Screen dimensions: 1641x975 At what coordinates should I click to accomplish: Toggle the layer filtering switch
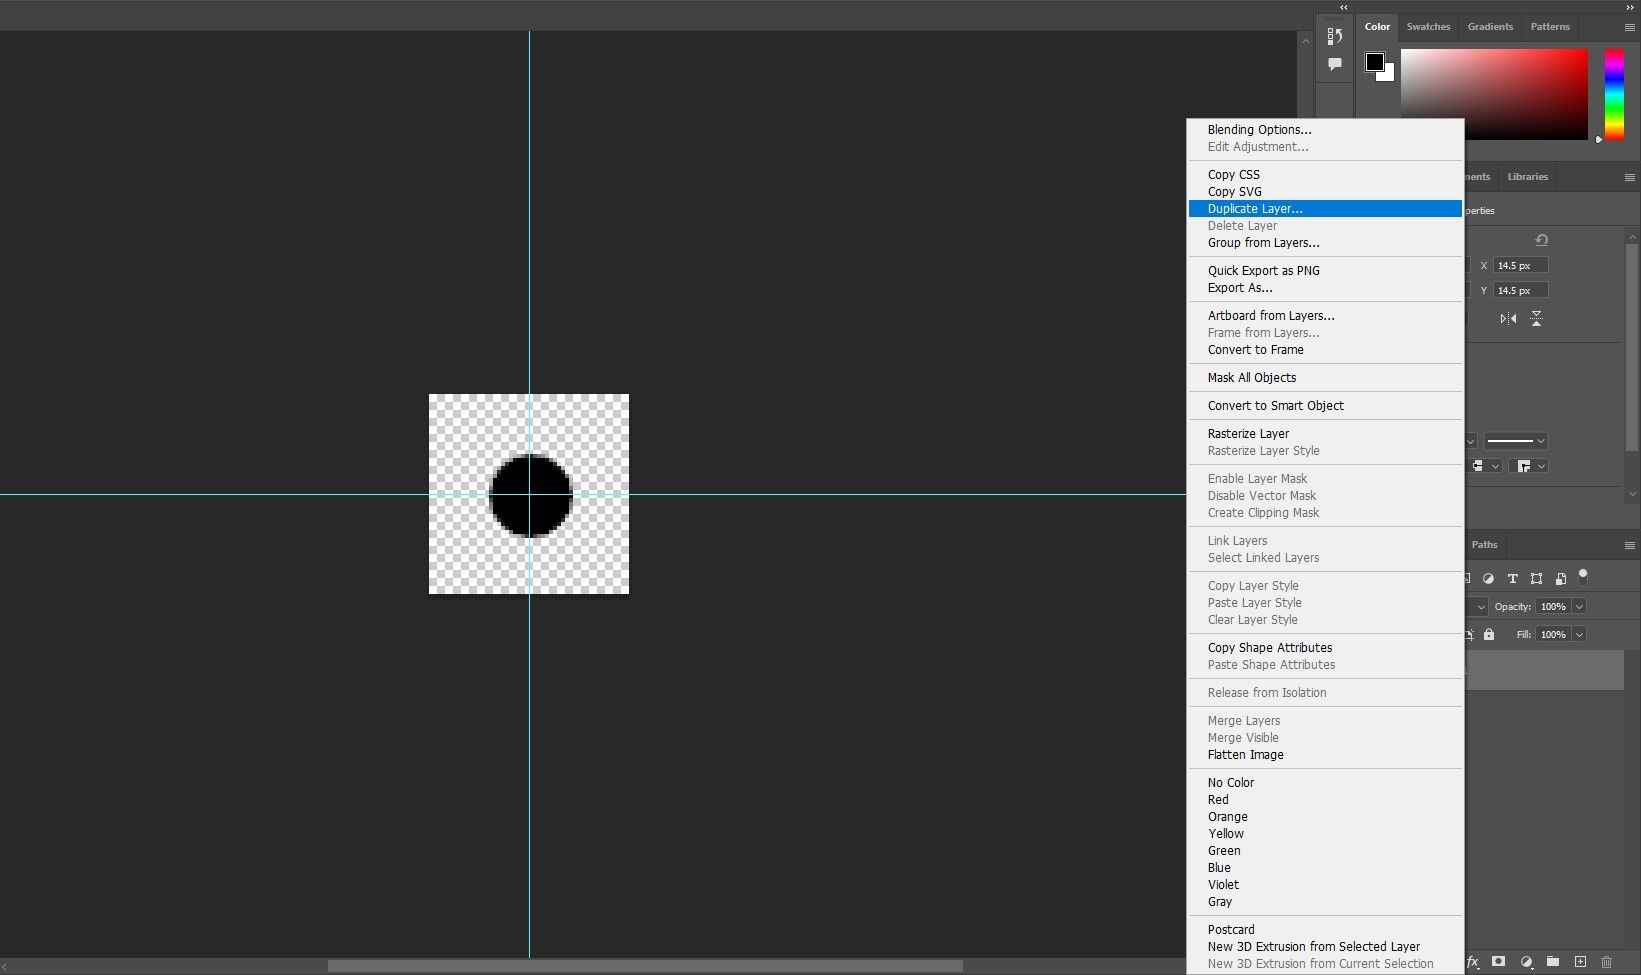(1582, 577)
